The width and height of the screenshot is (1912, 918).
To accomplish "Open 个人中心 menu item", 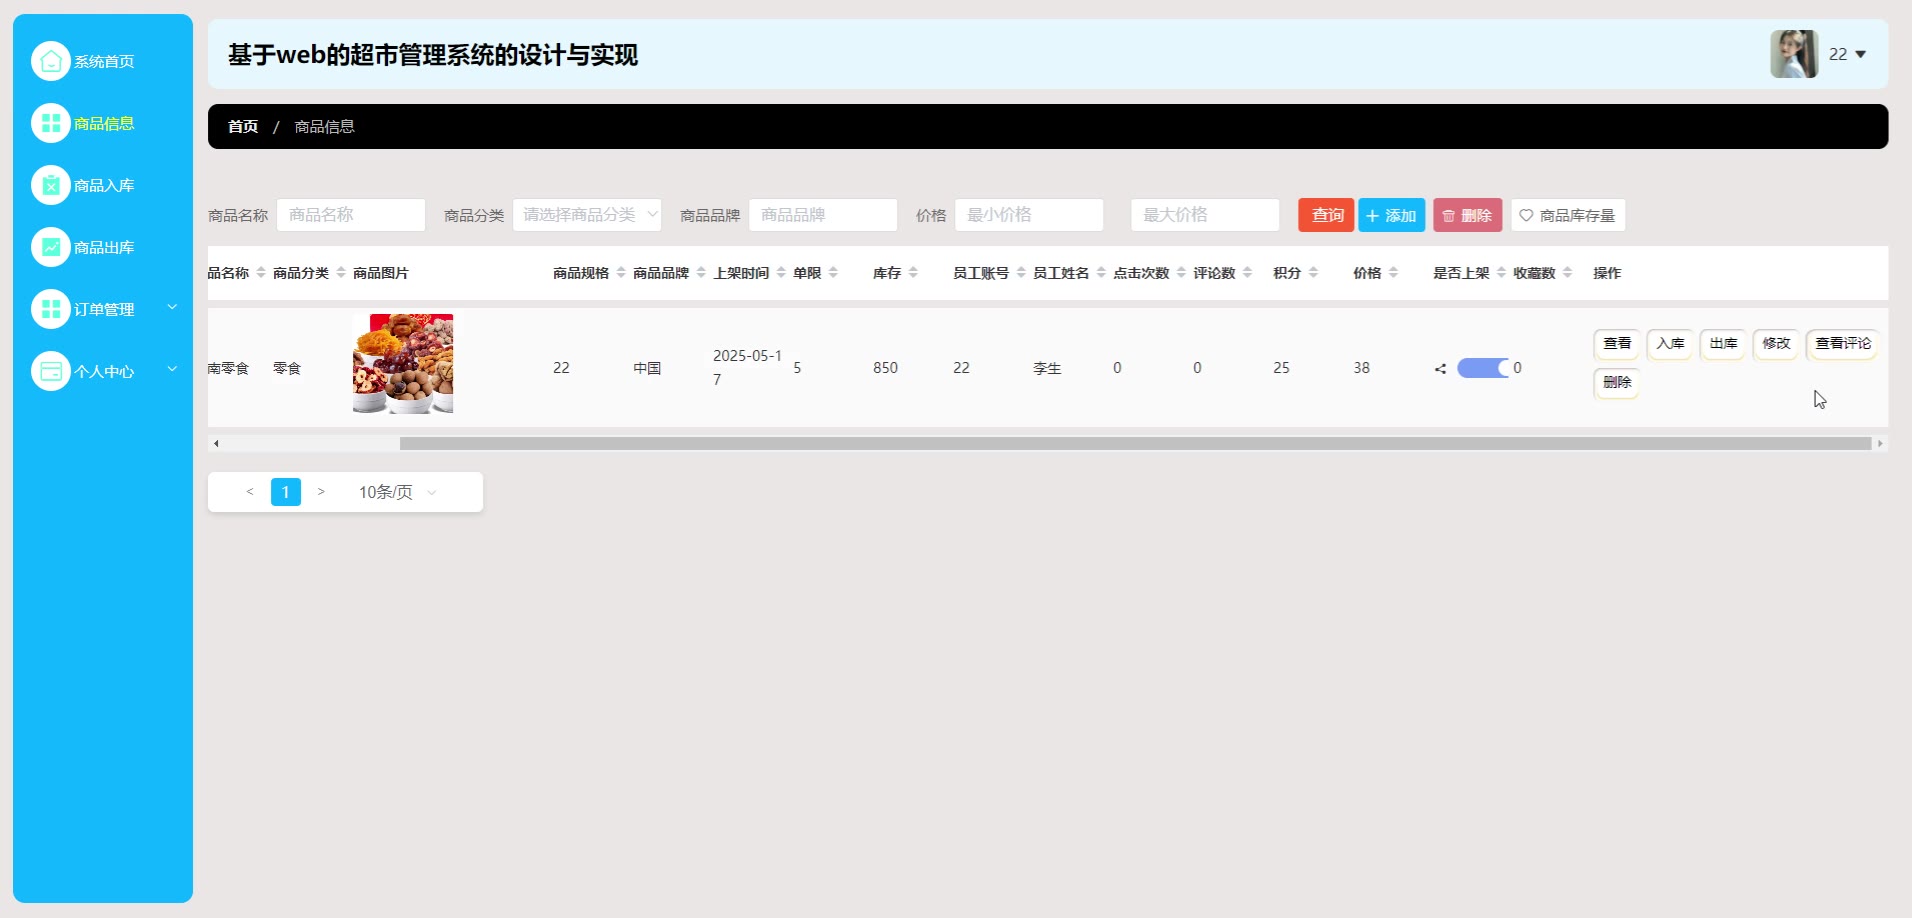I will click(103, 371).
